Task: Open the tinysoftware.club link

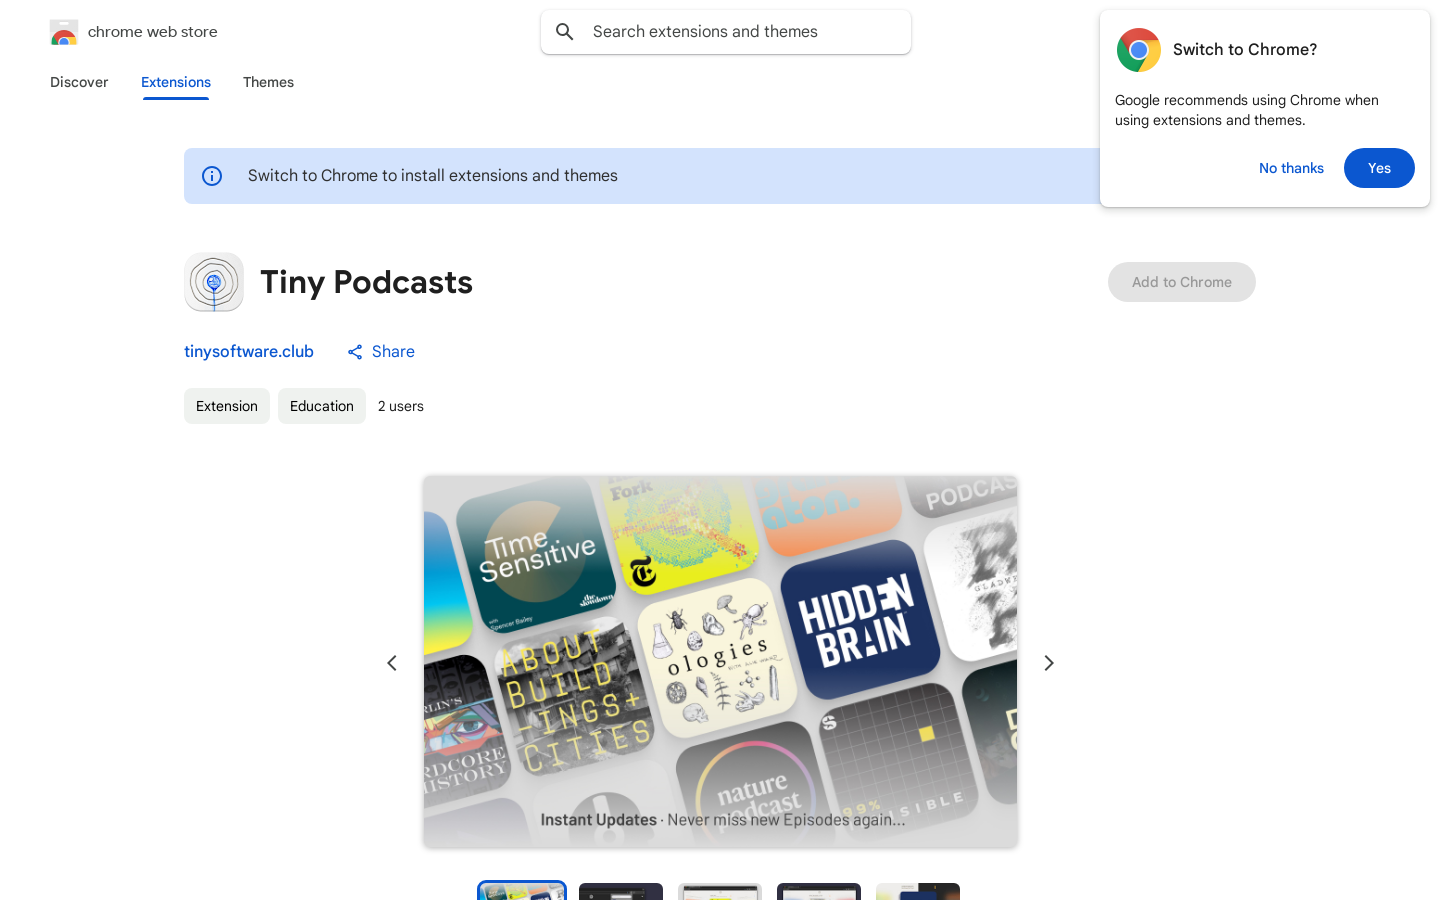Action: coord(249,351)
